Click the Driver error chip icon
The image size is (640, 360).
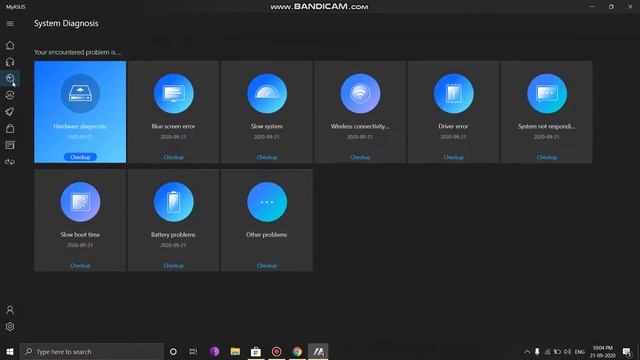coord(453,93)
